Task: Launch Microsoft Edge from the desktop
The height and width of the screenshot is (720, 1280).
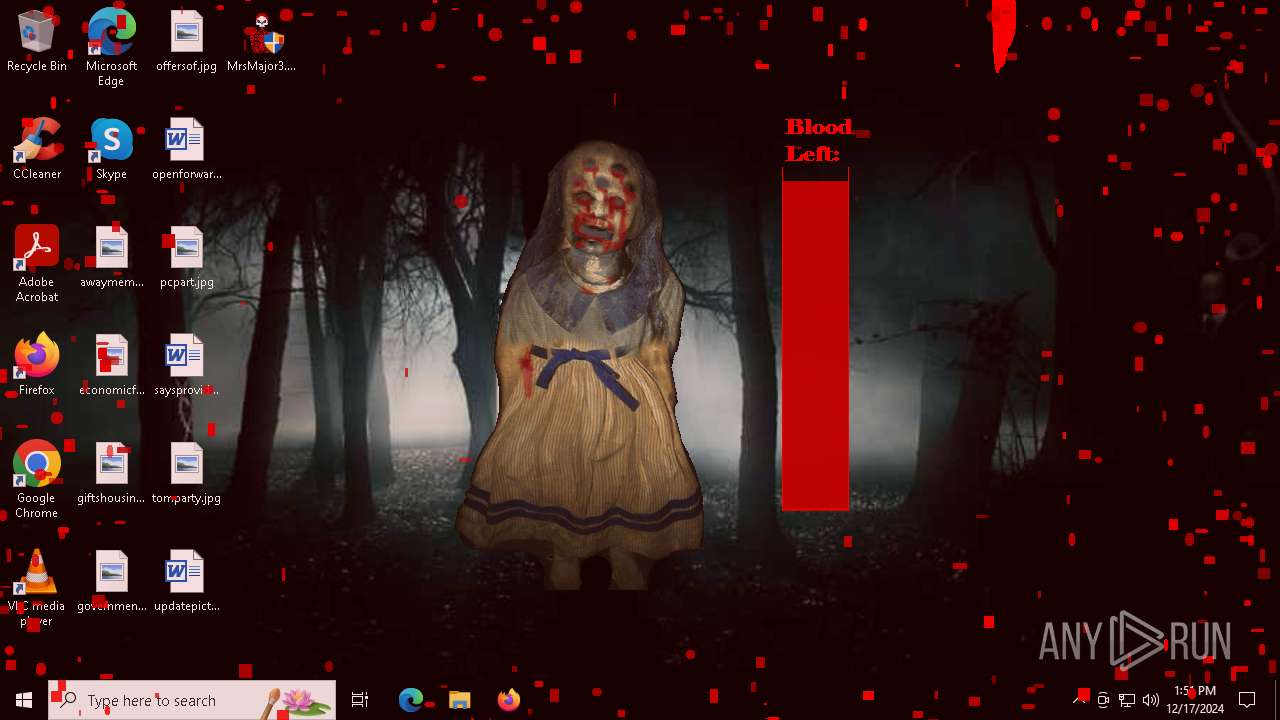Action: 111,47
